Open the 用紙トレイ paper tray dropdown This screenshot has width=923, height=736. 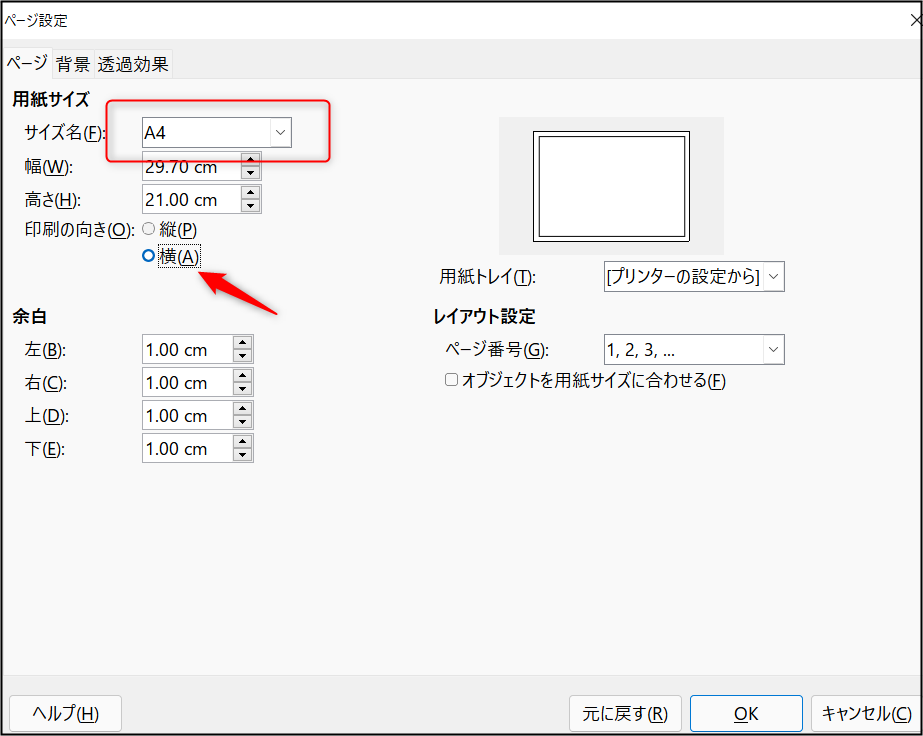point(694,277)
